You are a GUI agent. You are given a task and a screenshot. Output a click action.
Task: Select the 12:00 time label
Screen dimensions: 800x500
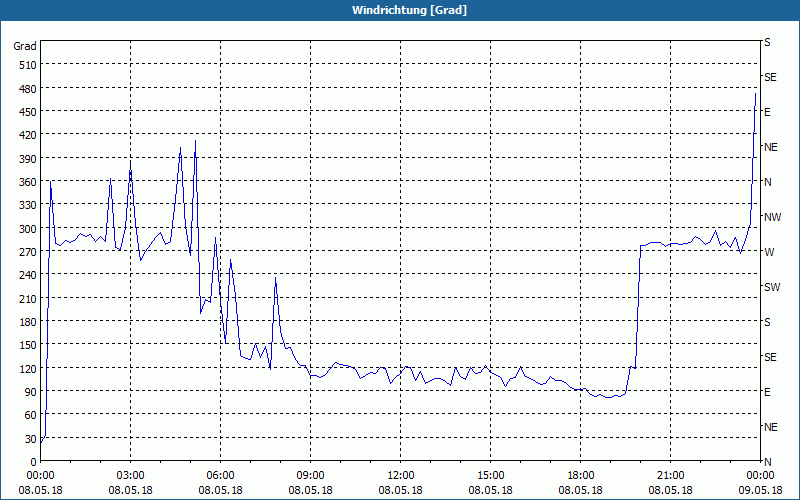[x=401, y=476]
